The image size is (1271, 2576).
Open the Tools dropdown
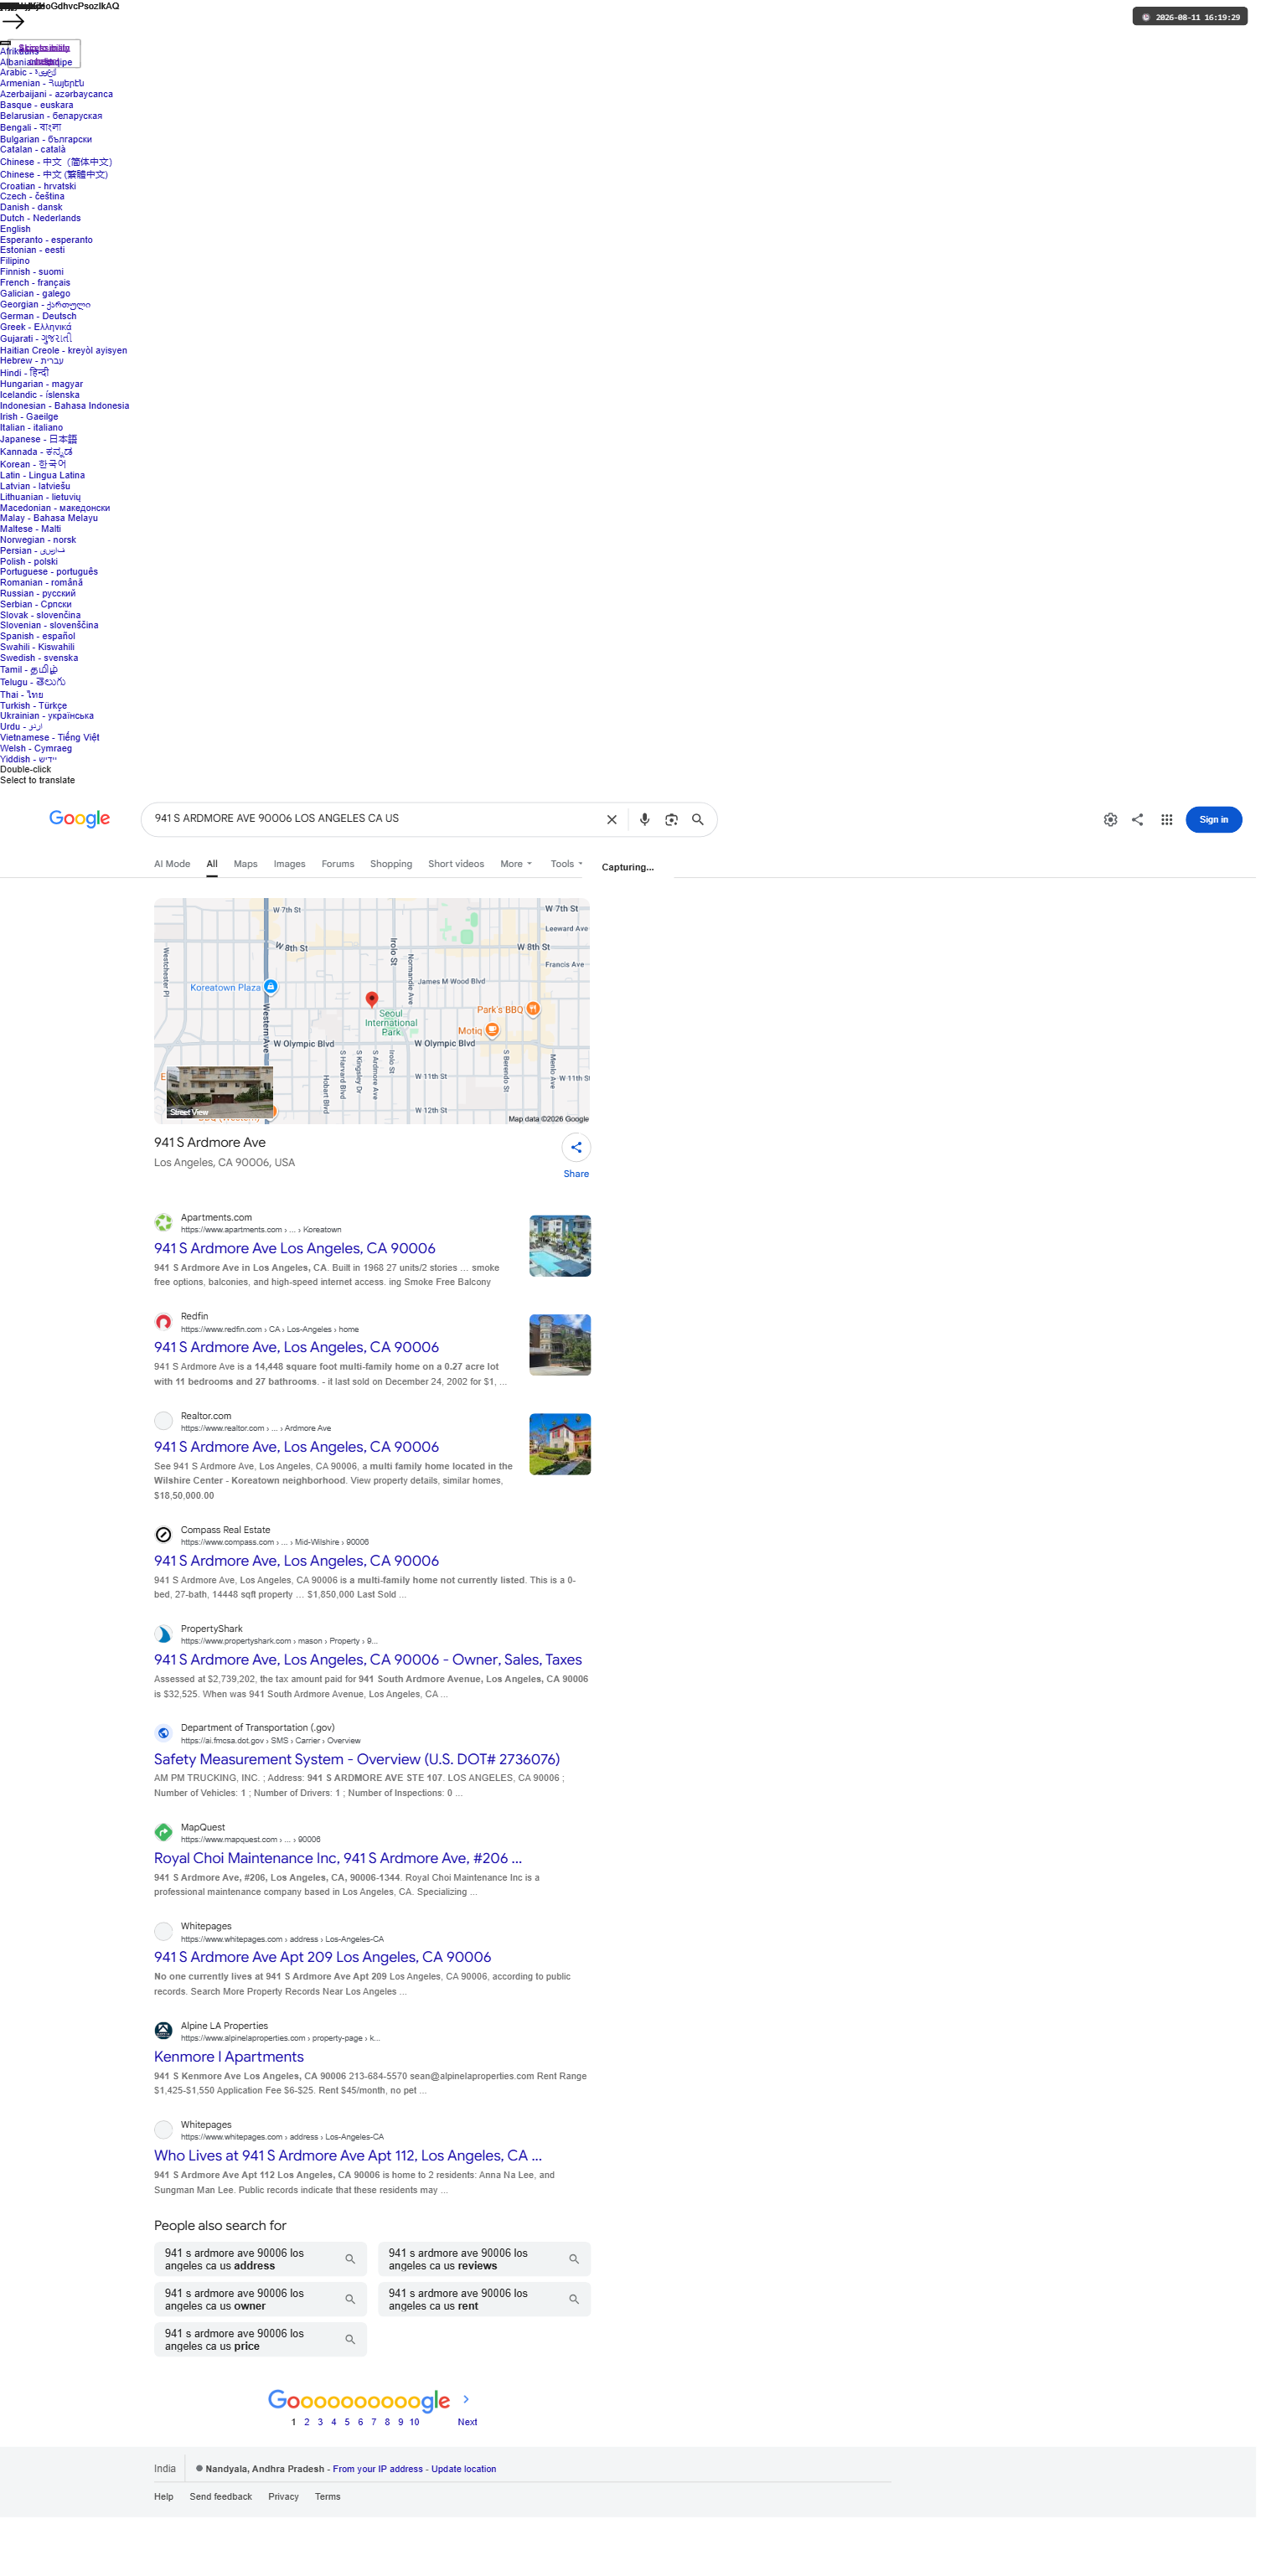coord(566,863)
